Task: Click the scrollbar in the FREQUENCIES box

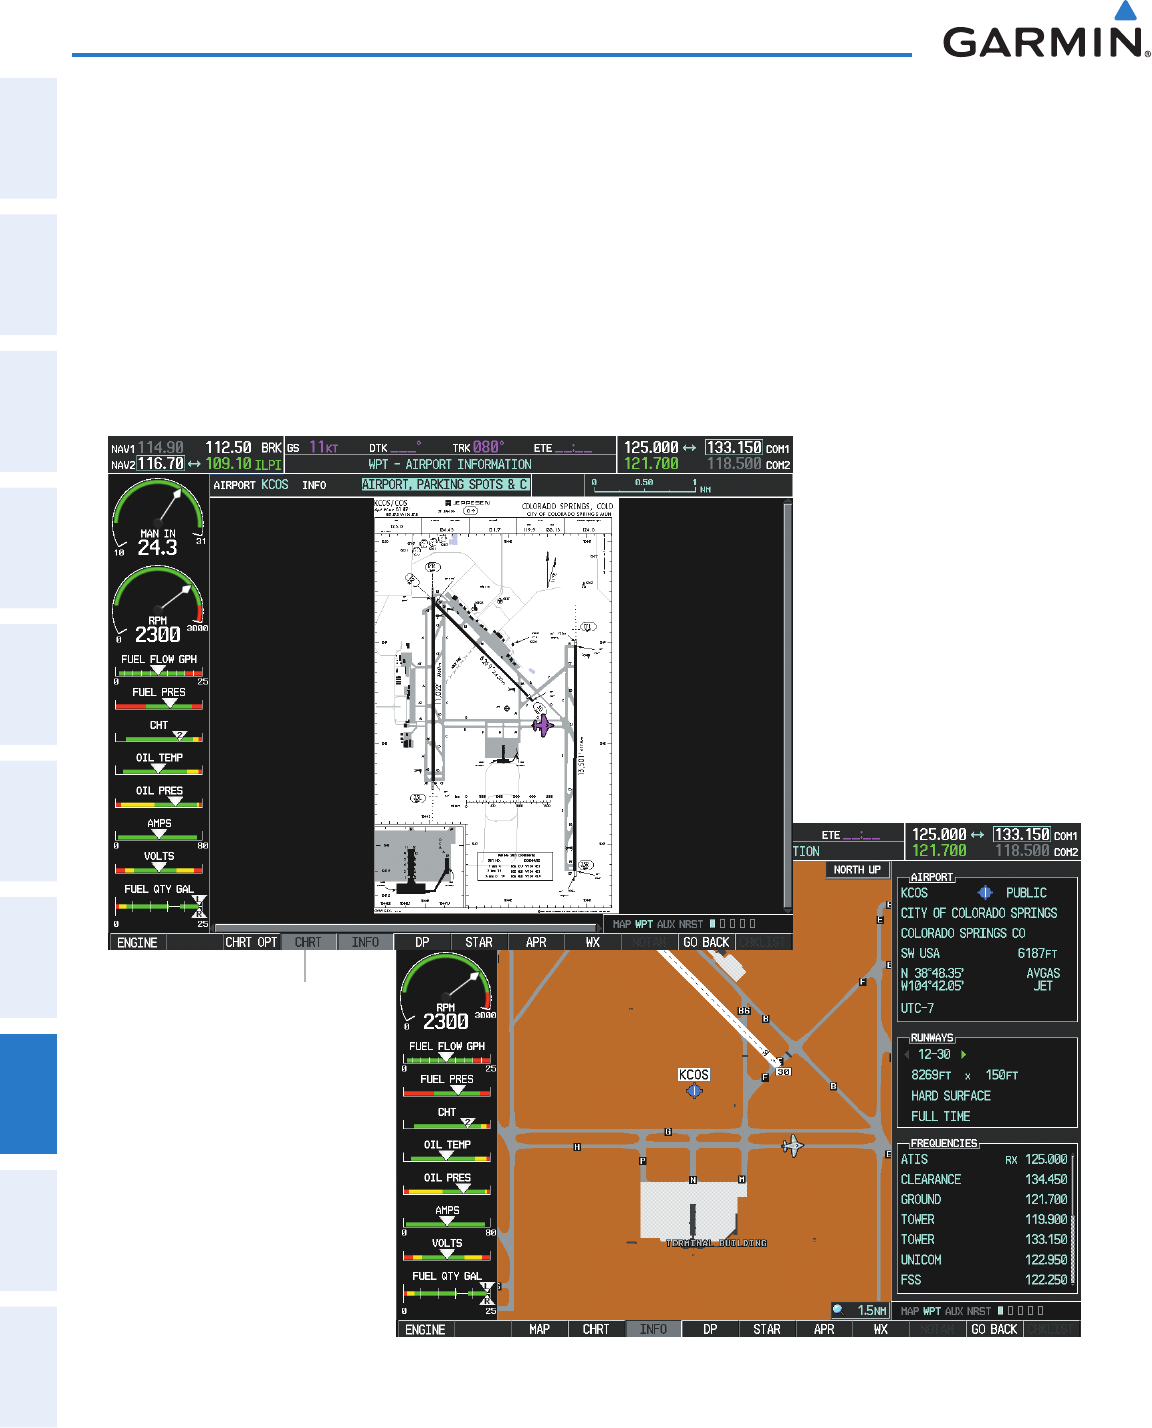Action: click(1074, 1219)
